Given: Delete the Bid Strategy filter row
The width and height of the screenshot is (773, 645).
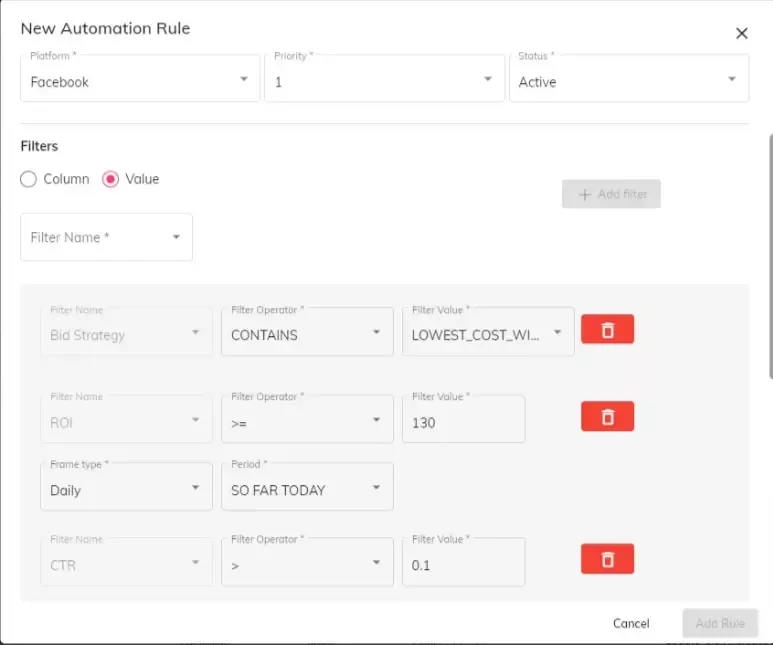Looking at the screenshot, I should tap(607, 329).
